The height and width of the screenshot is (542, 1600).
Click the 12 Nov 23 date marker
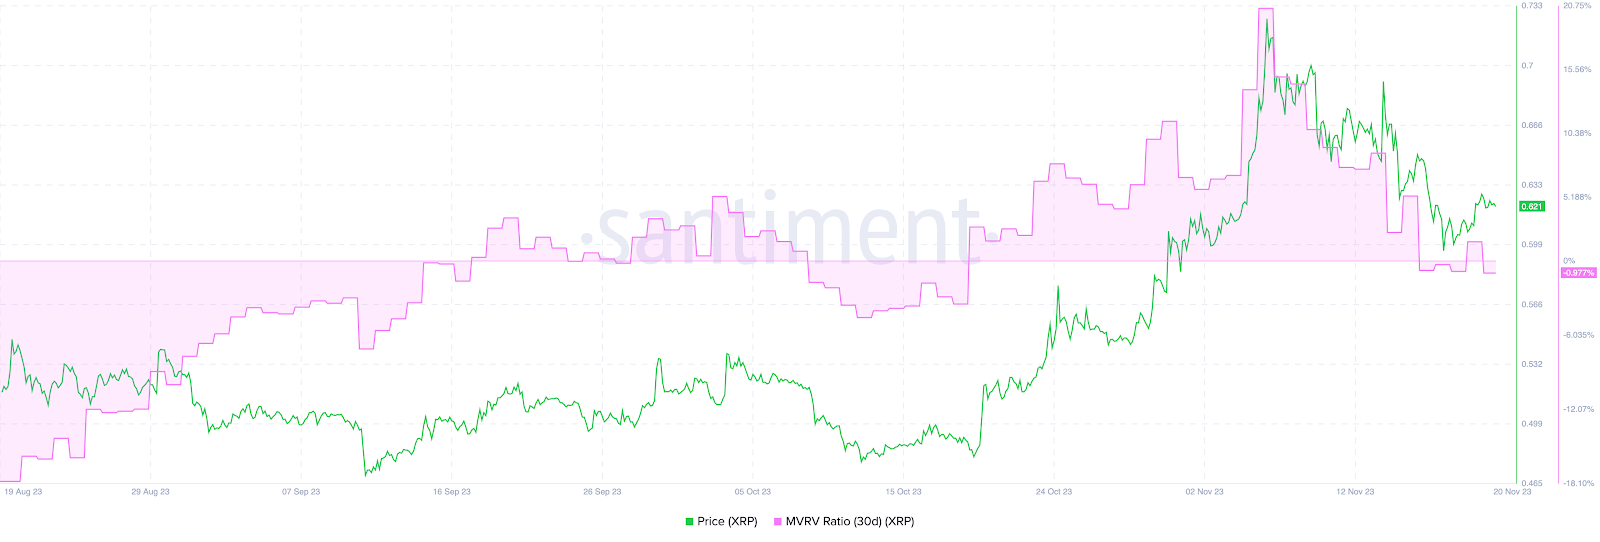[1355, 492]
